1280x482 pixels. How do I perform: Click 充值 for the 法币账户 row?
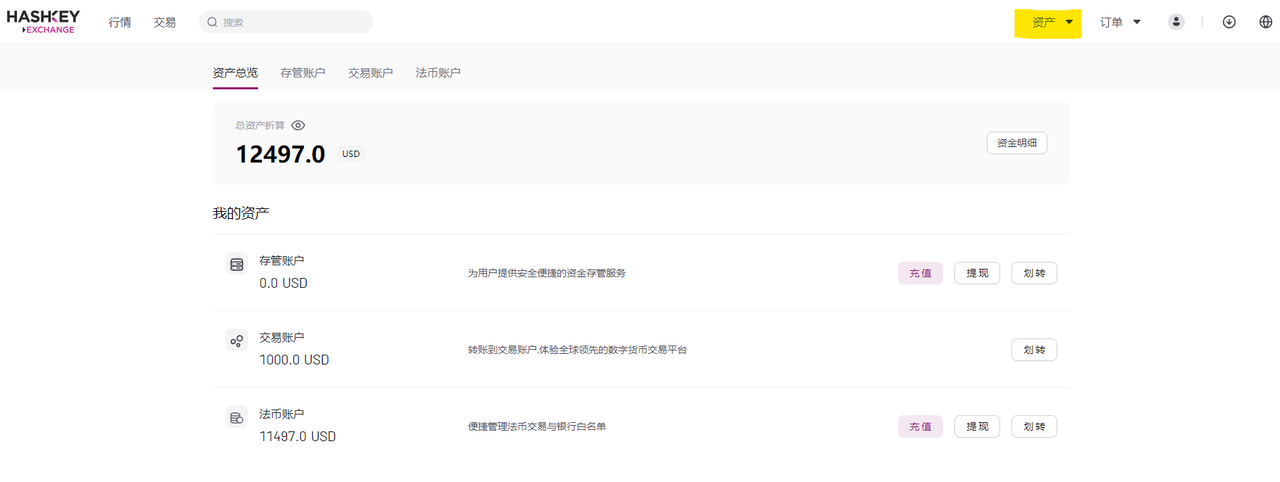[920, 427]
